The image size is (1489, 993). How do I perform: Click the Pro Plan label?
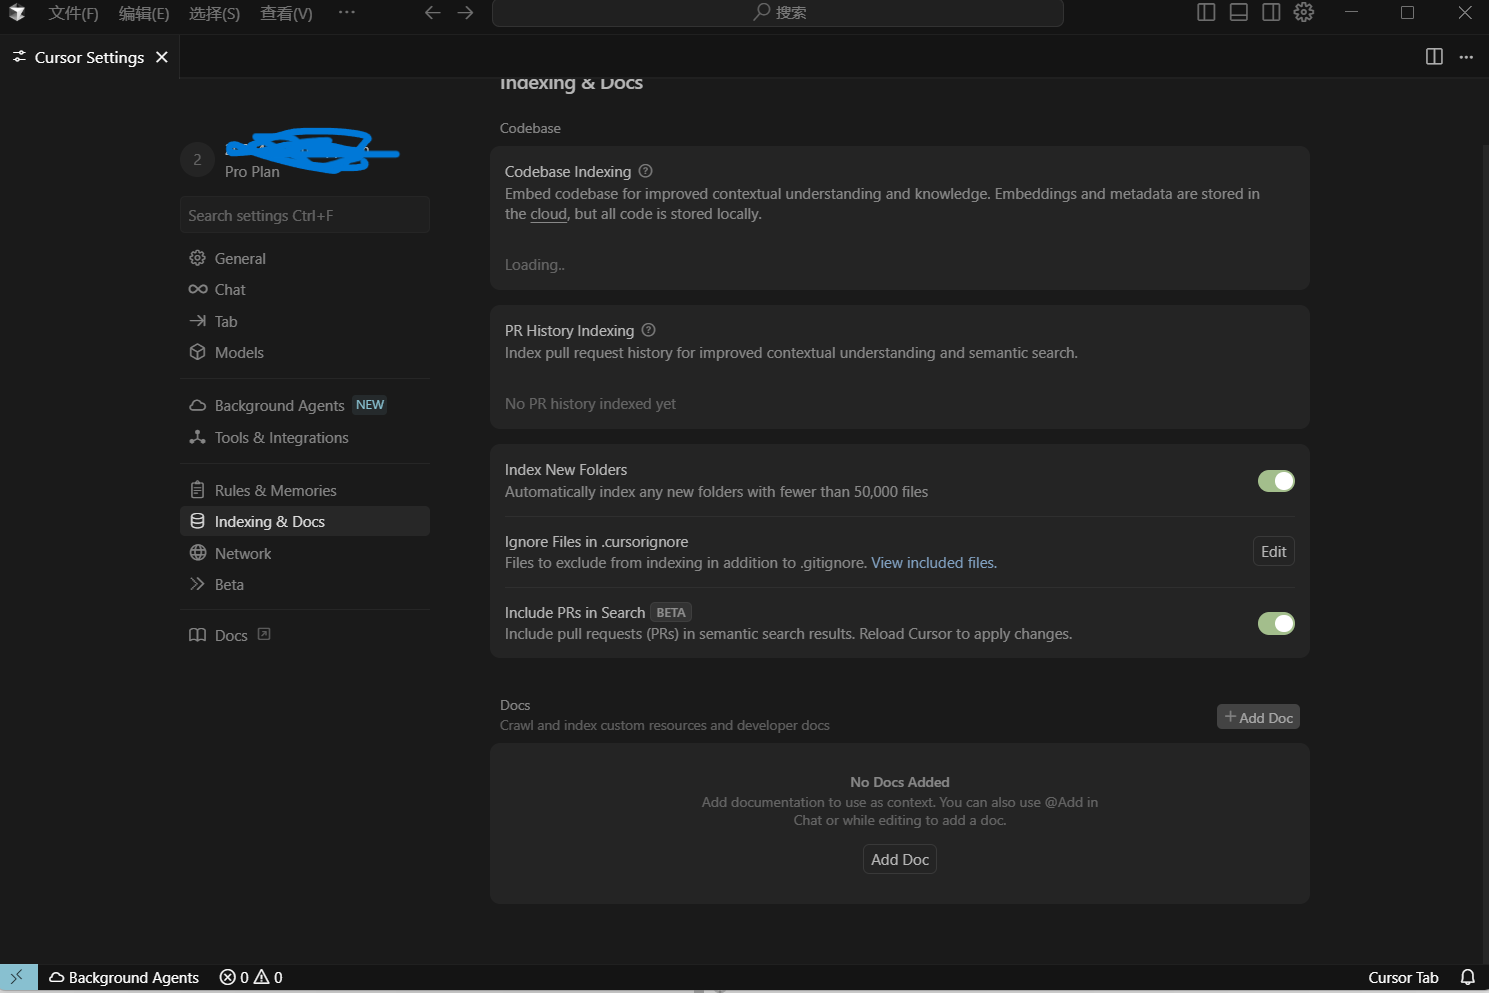click(252, 172)
